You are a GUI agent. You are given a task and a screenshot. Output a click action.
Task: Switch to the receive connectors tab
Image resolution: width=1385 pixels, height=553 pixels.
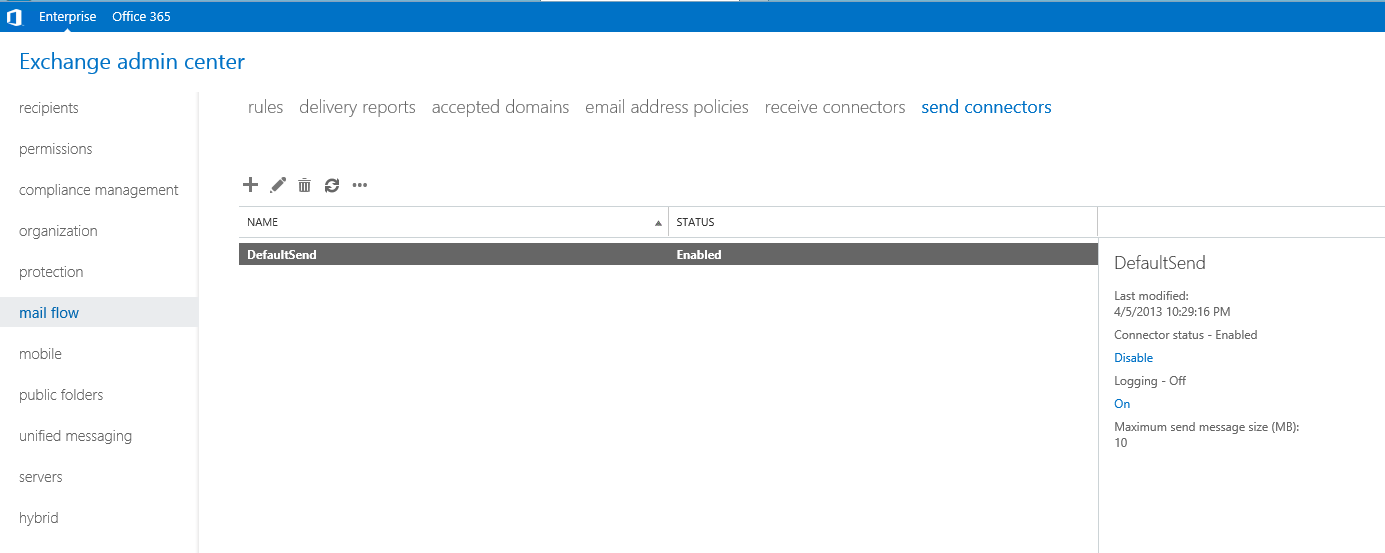[x=835, y=107]
